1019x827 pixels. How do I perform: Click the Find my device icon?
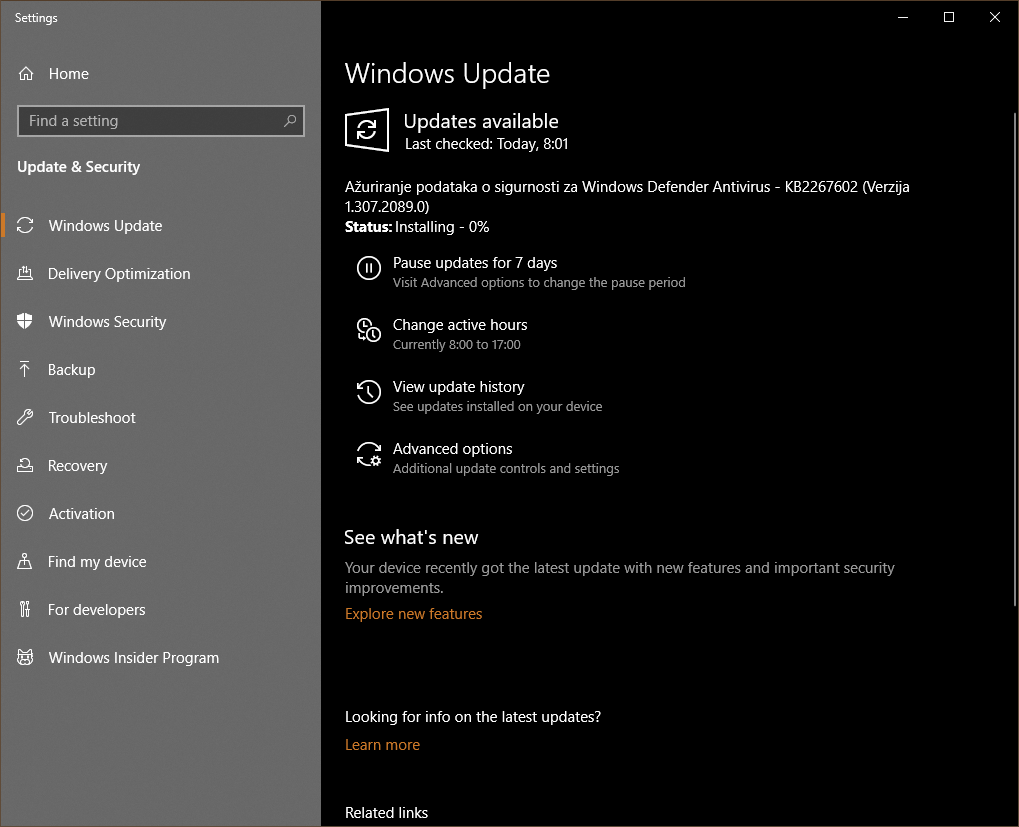pyautogui.click(x=25, y=561)
